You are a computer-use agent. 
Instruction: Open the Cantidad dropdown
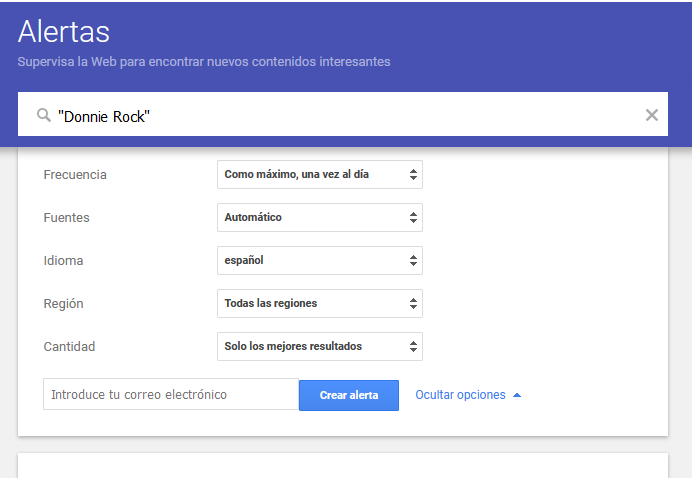319,346
